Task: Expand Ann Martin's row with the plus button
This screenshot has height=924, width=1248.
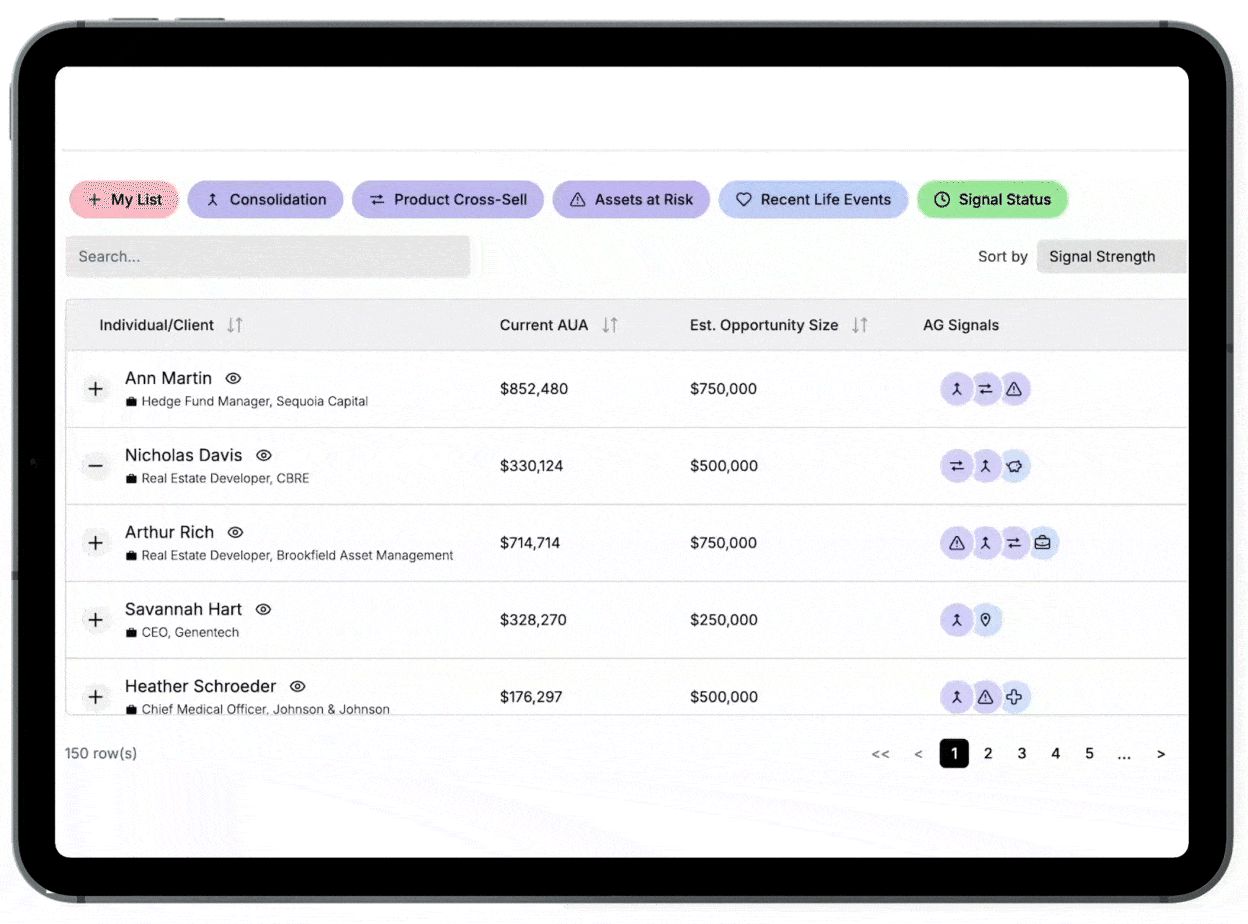Action: (x=96, y=389)
